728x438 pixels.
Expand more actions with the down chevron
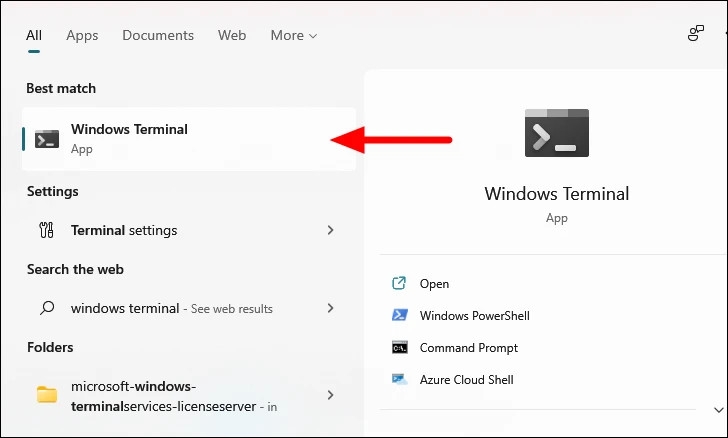point(718,410)
